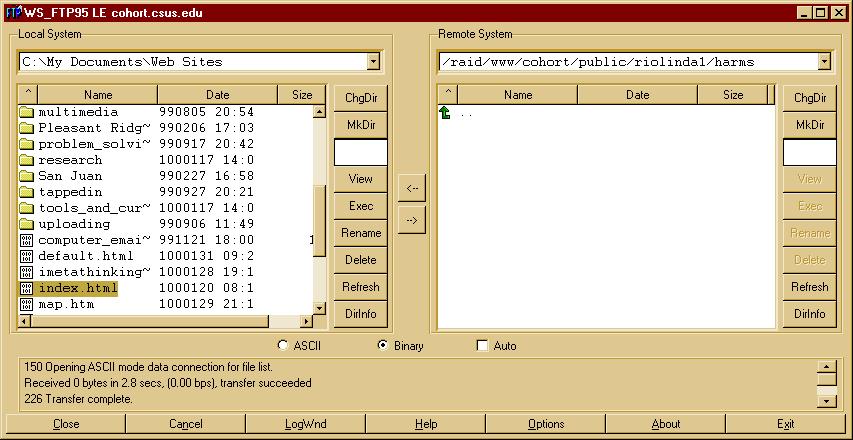Click the computer_emai~ file icon
The width and height of the screenshot is (853, 440).
[x=26, y=240]
